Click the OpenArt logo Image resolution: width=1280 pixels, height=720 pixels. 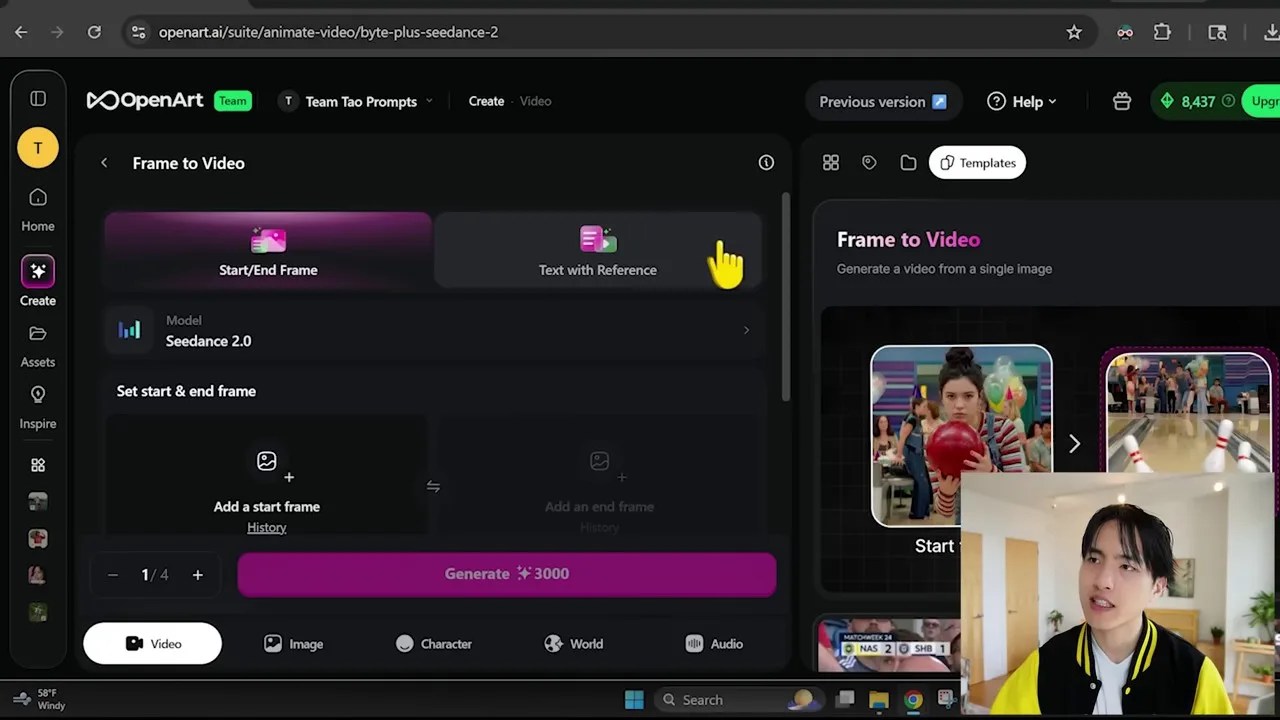pyautogui.click(x=145, y=100)
